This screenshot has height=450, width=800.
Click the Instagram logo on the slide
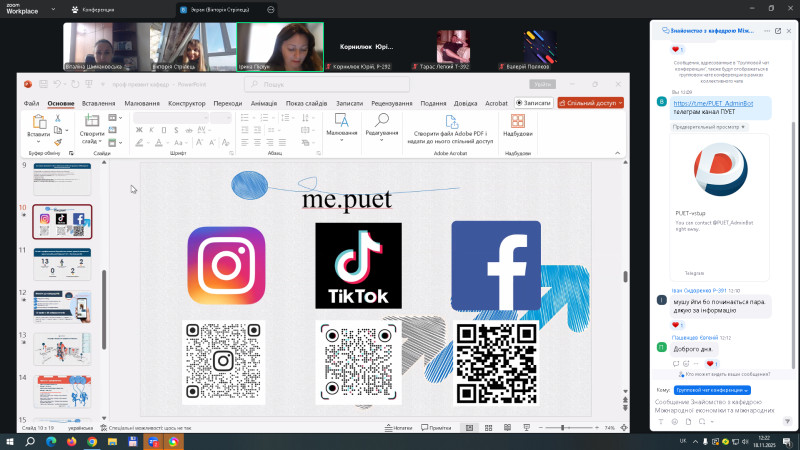(226, 265)
